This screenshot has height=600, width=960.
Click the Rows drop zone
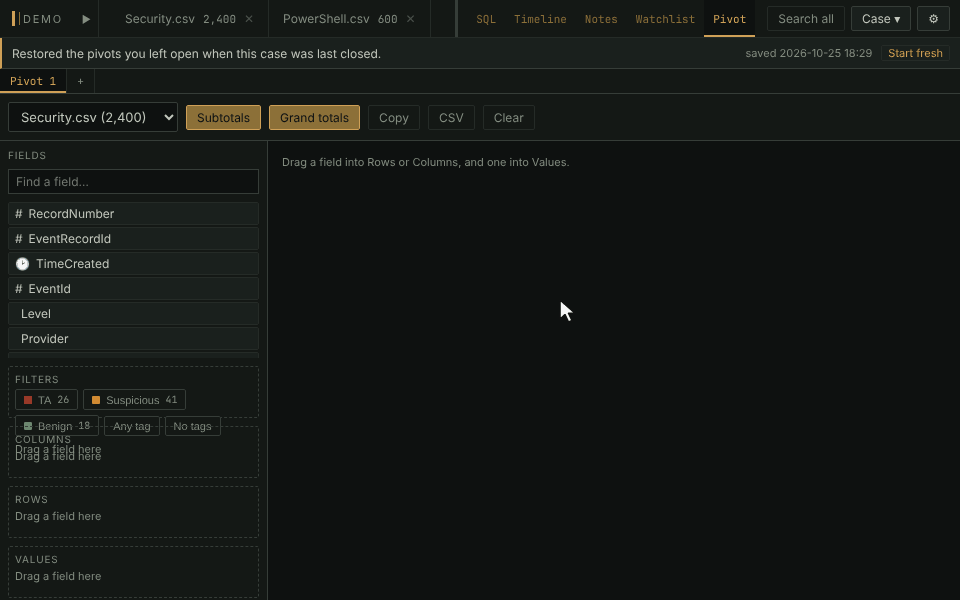[x=133, y=512]
